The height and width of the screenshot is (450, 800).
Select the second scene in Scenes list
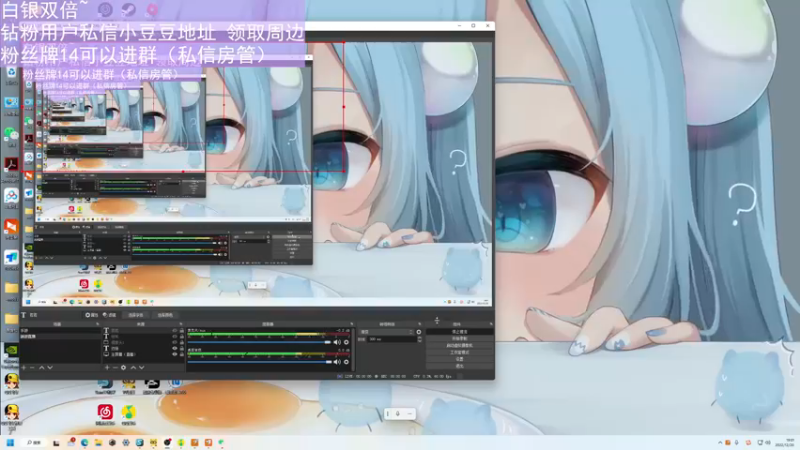click(x=60, y=337)
